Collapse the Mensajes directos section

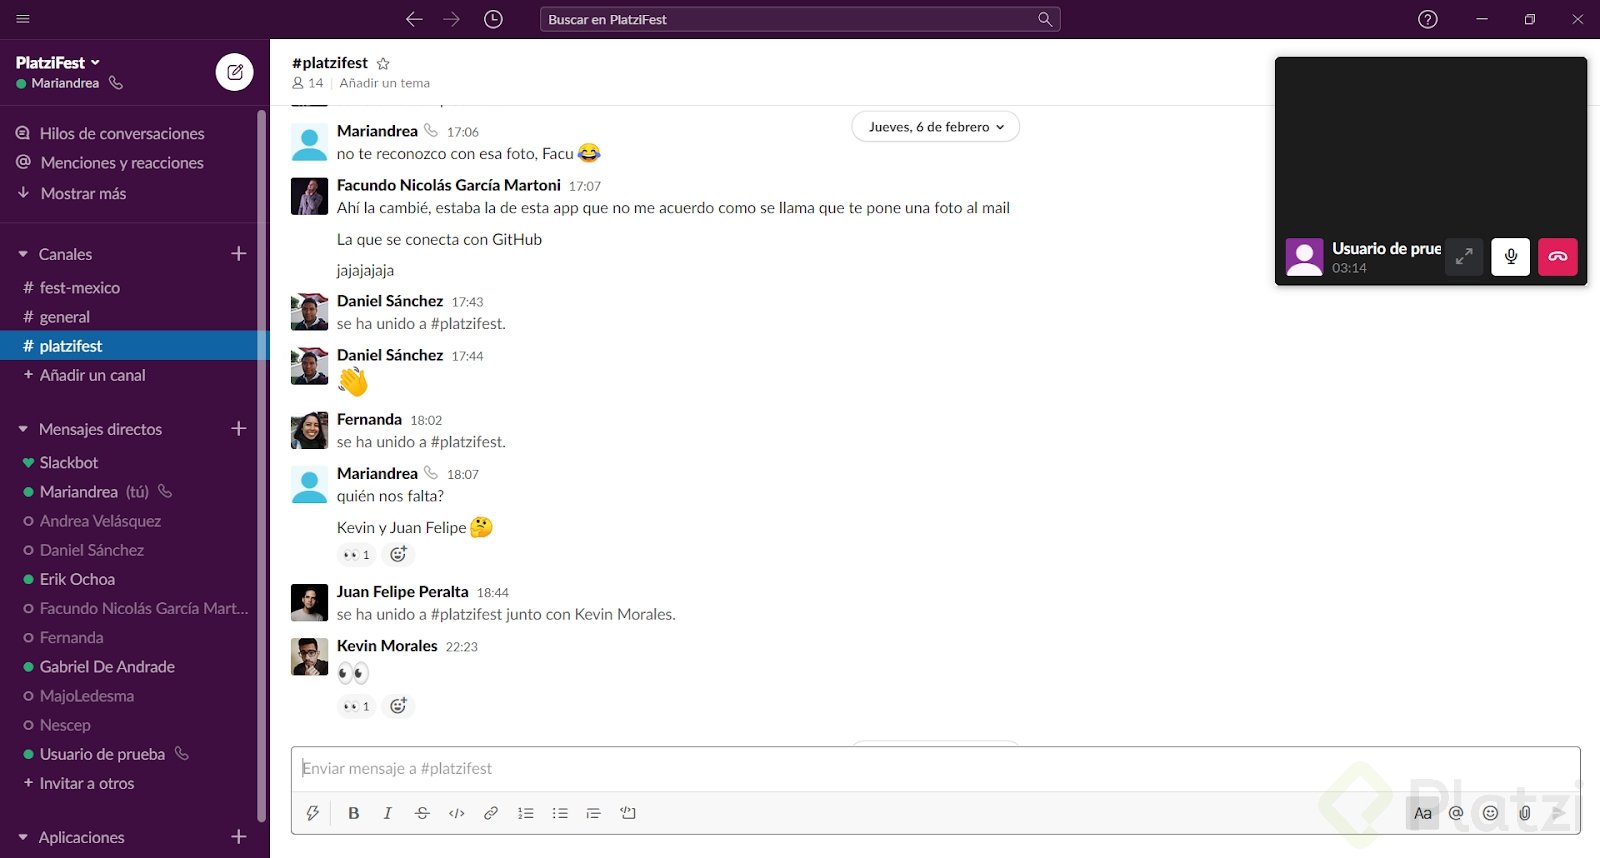23,429
